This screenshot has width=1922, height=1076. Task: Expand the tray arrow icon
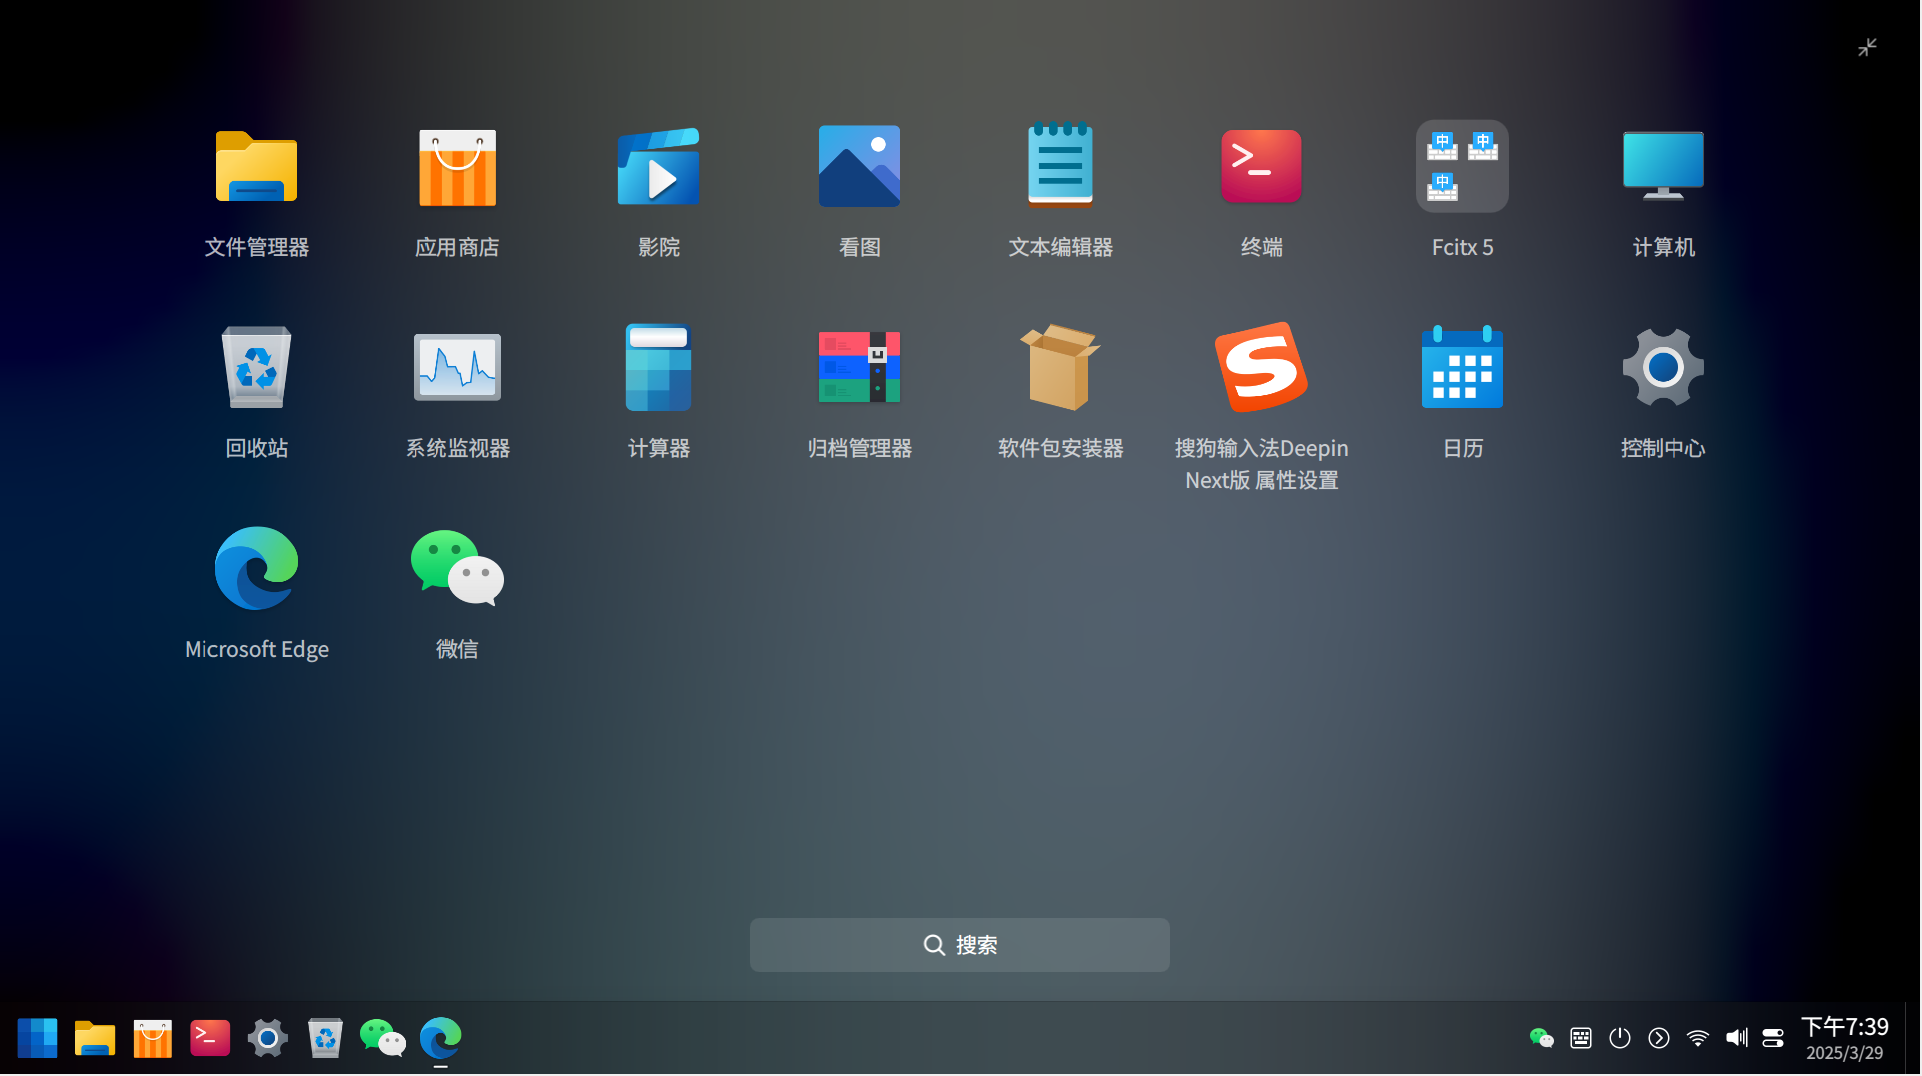(1659, 1039)
